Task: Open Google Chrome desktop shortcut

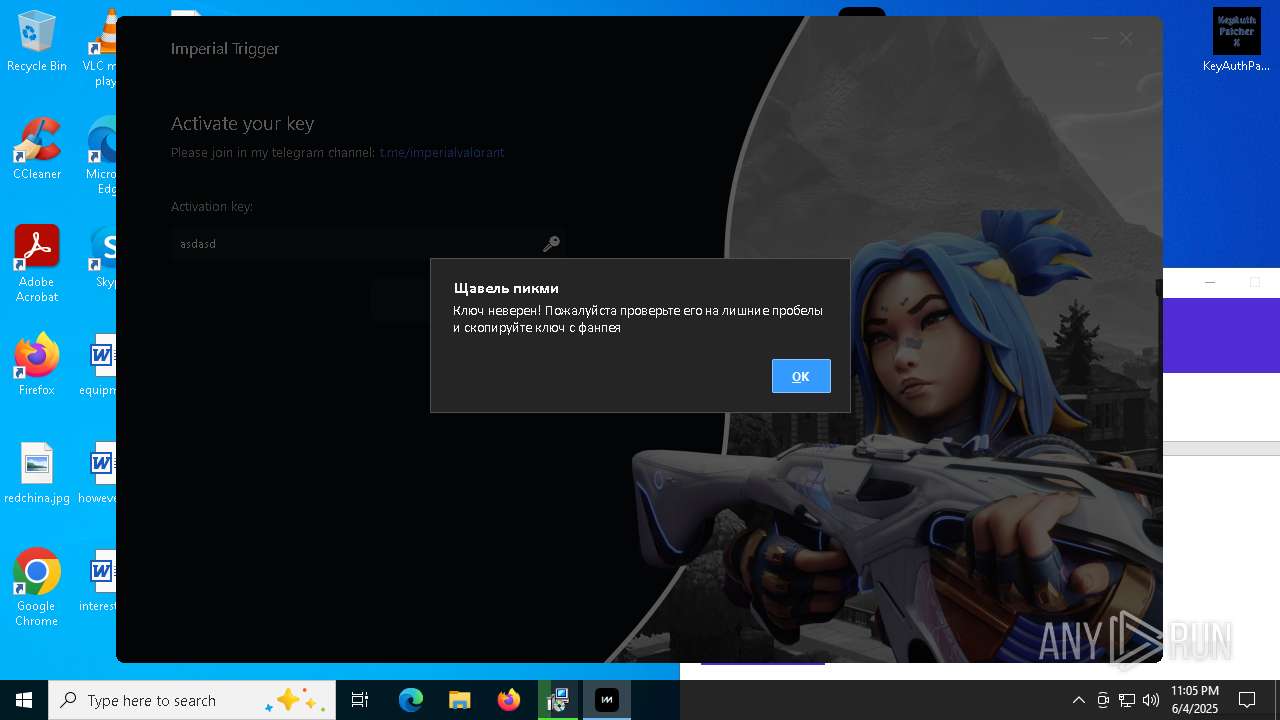Action: tap(37, 588)
